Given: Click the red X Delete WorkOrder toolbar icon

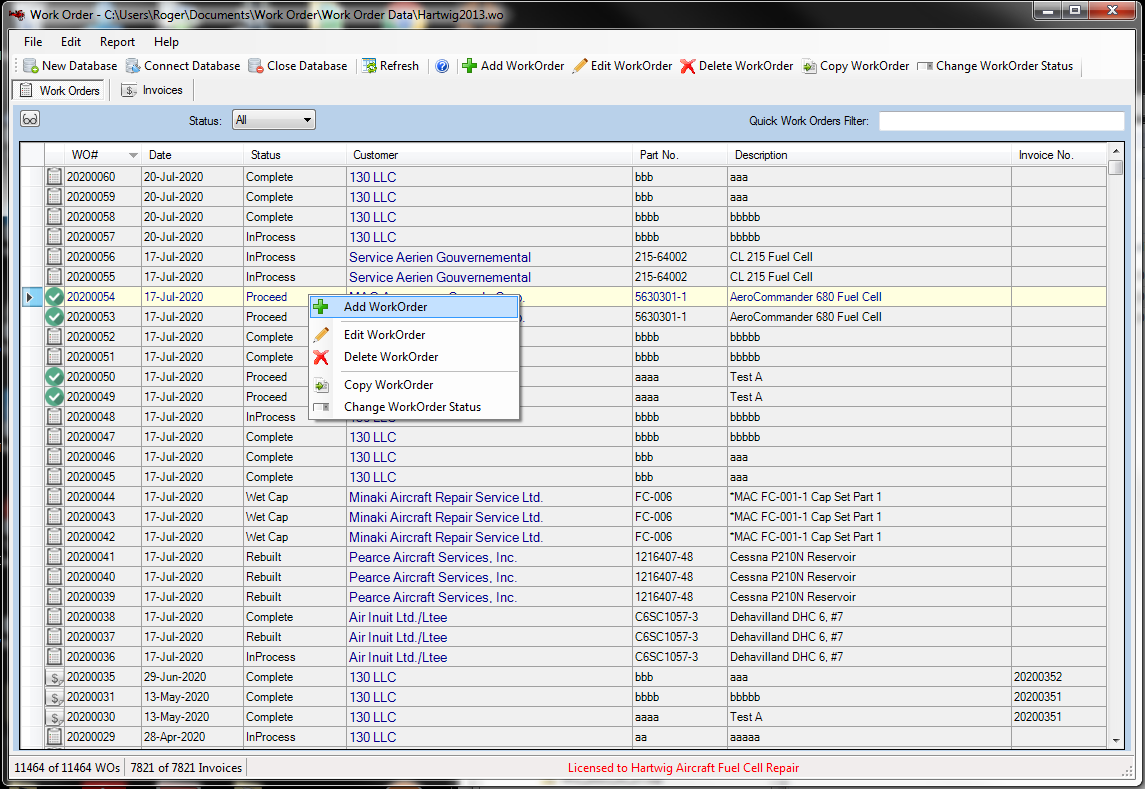Looking at the screenshot, I should (687, 66).
